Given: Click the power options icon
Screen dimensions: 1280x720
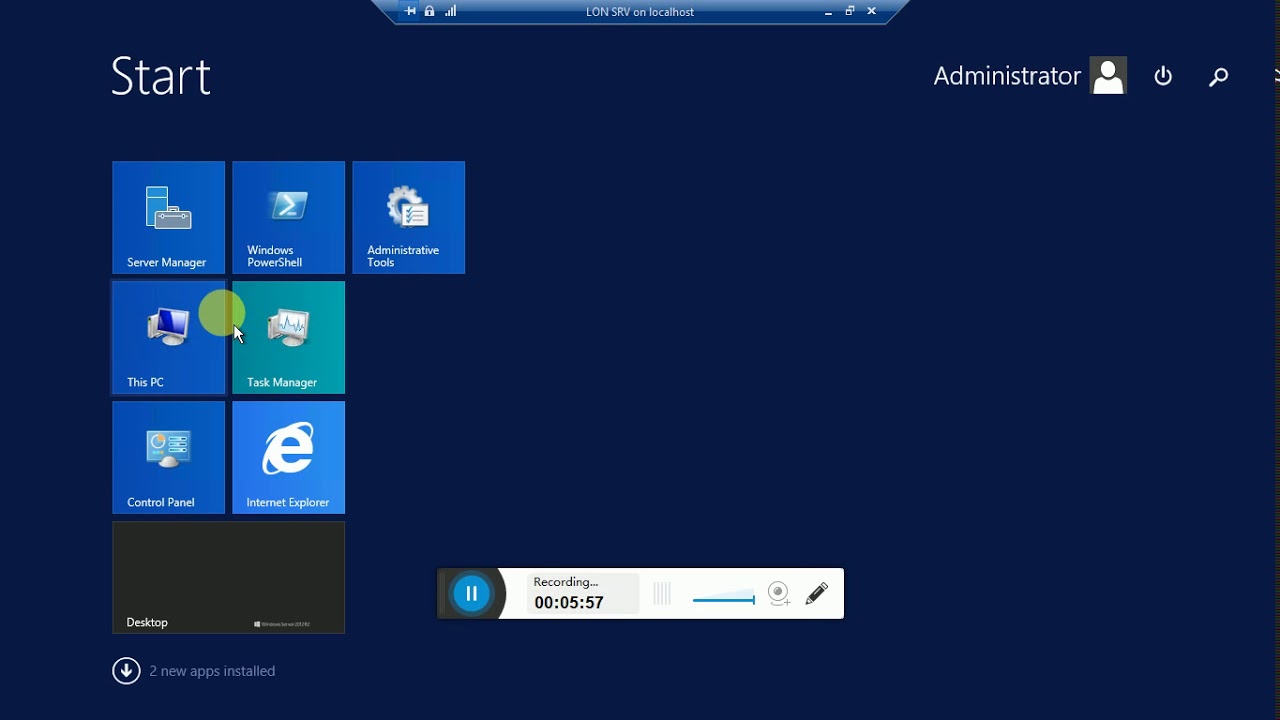Looking at the screenshot, I should click(1163, 76).
